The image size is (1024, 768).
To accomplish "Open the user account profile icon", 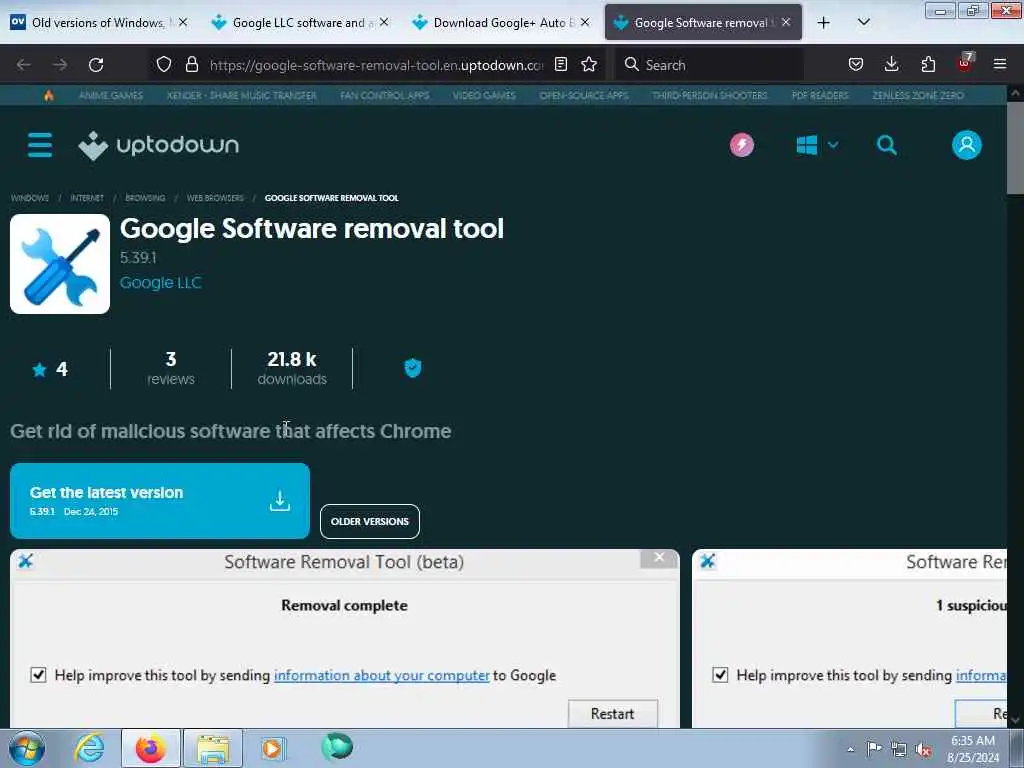I will pos(967,145).
